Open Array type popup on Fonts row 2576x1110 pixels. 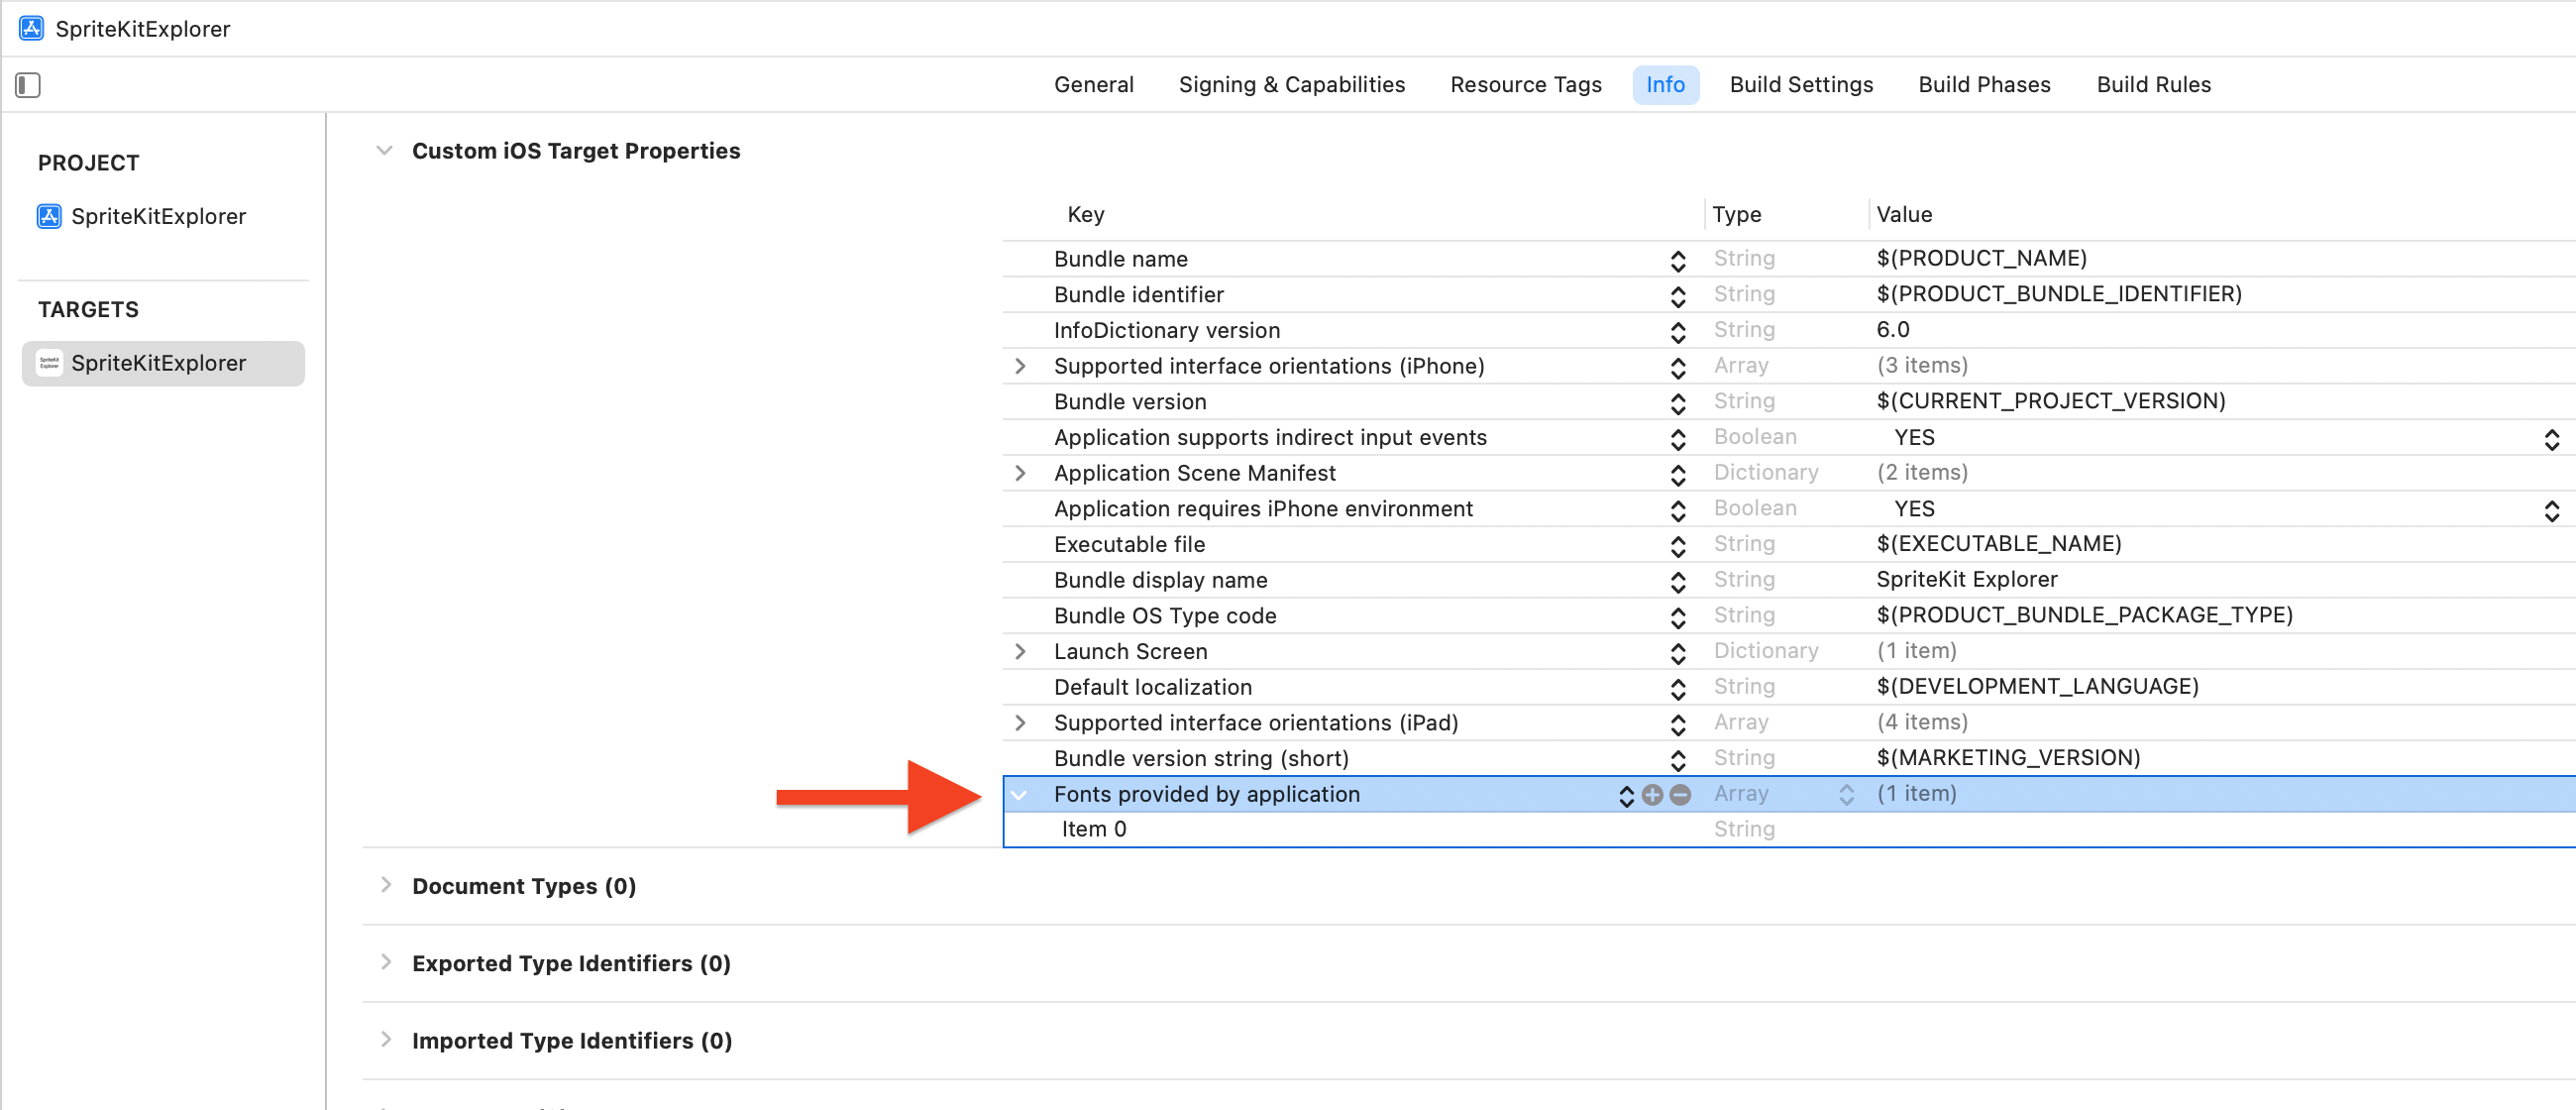[x=1846, y=794]
